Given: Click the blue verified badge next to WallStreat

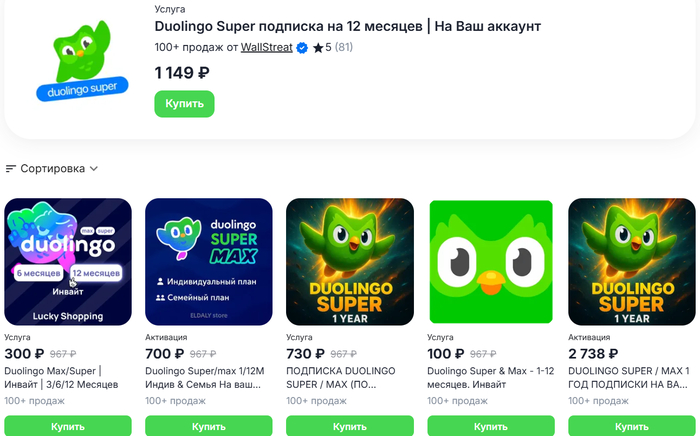Looking at the screenshot, I should 301,48.
